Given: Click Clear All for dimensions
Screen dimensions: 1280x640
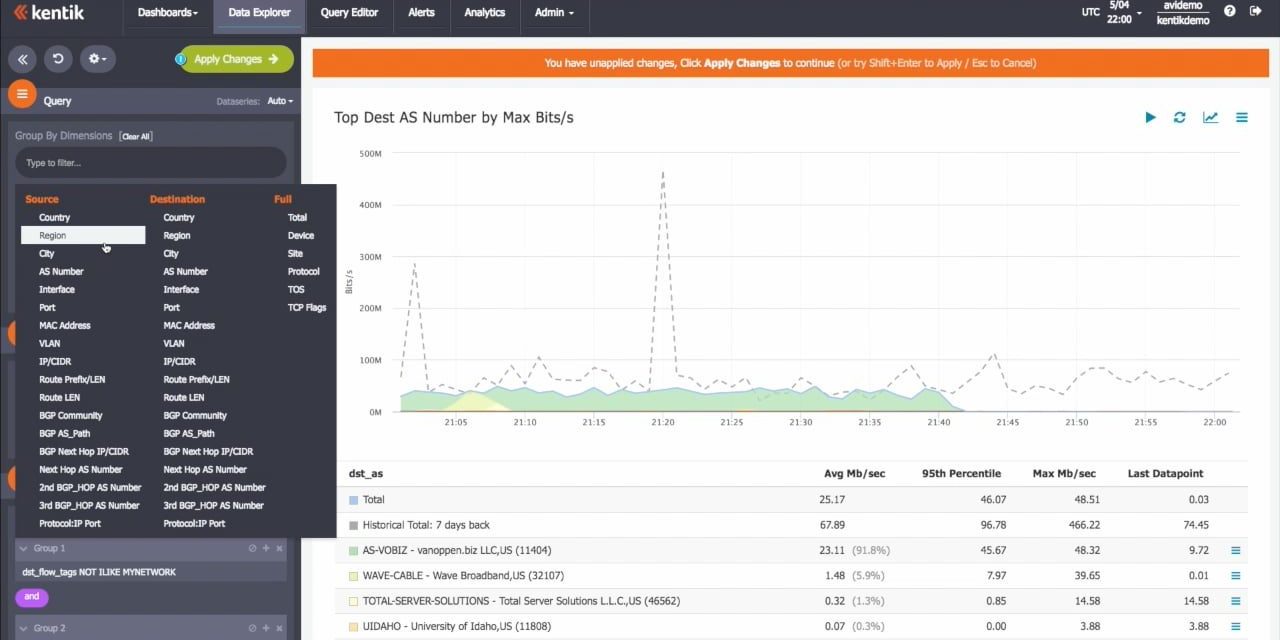Looking at the screenshot, I should 136,136.
